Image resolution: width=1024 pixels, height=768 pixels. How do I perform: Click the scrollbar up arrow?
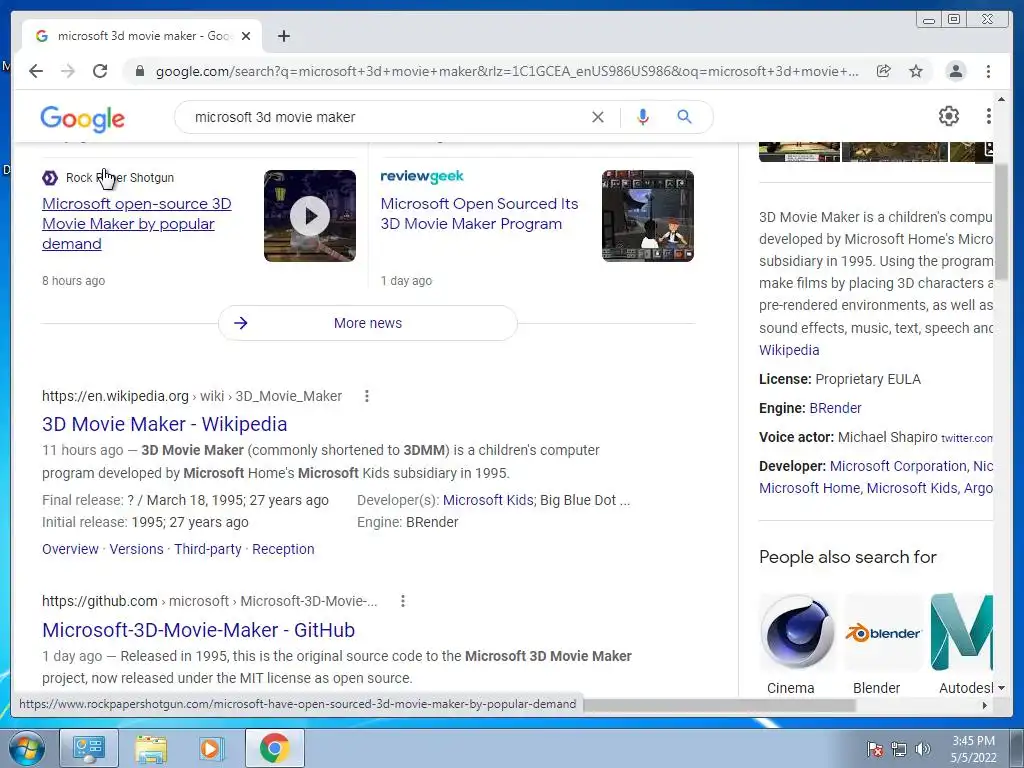[1001, 99]
